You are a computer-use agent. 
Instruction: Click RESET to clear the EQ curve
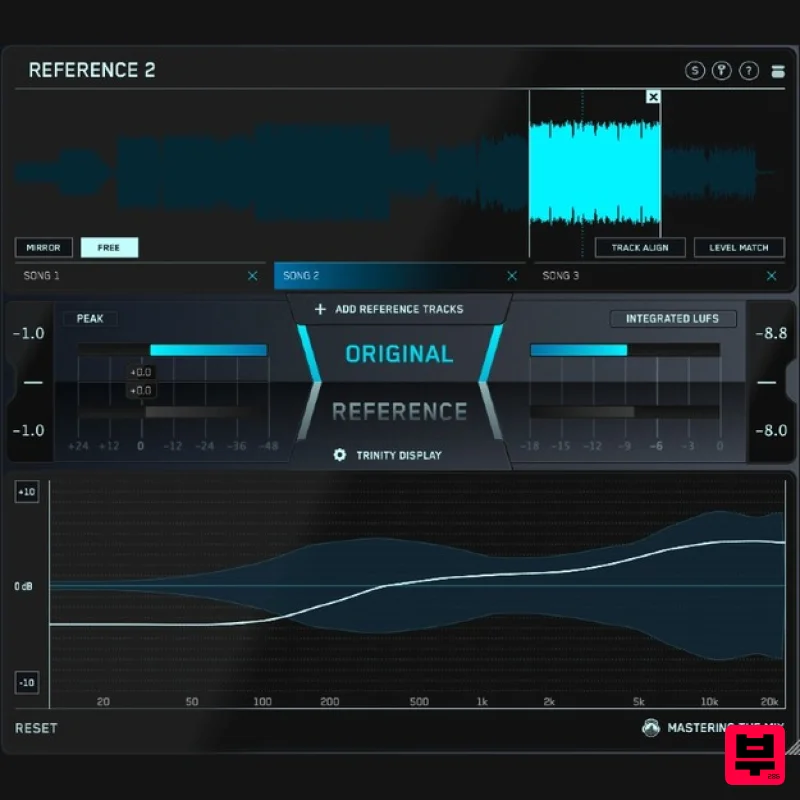click(x=35, y=728)
